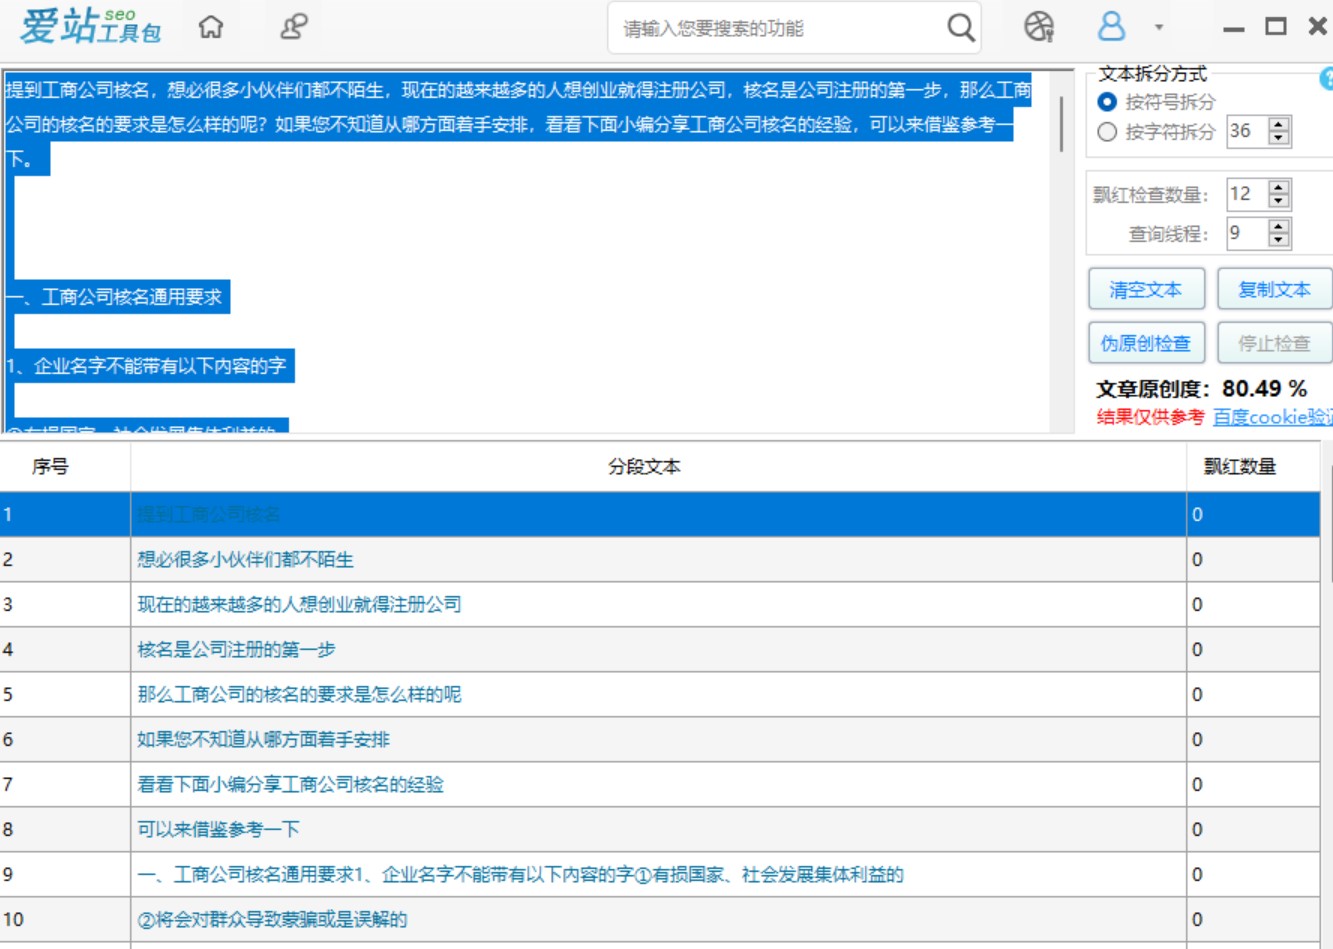
Task: Click the 分段文本 column header
Action: (644, 467)
